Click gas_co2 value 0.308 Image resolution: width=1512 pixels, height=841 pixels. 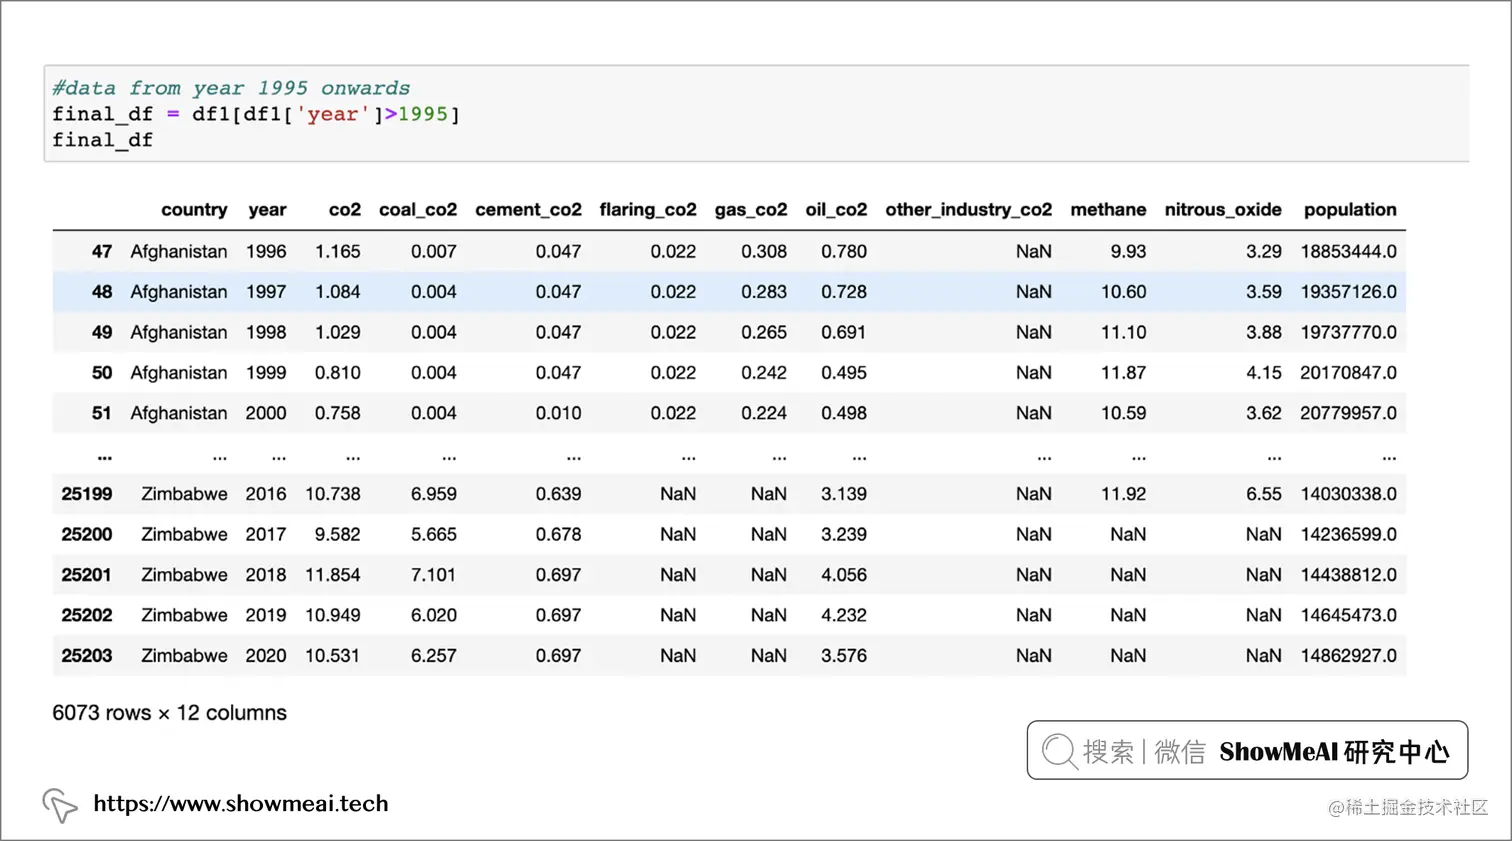coord(764,252)
